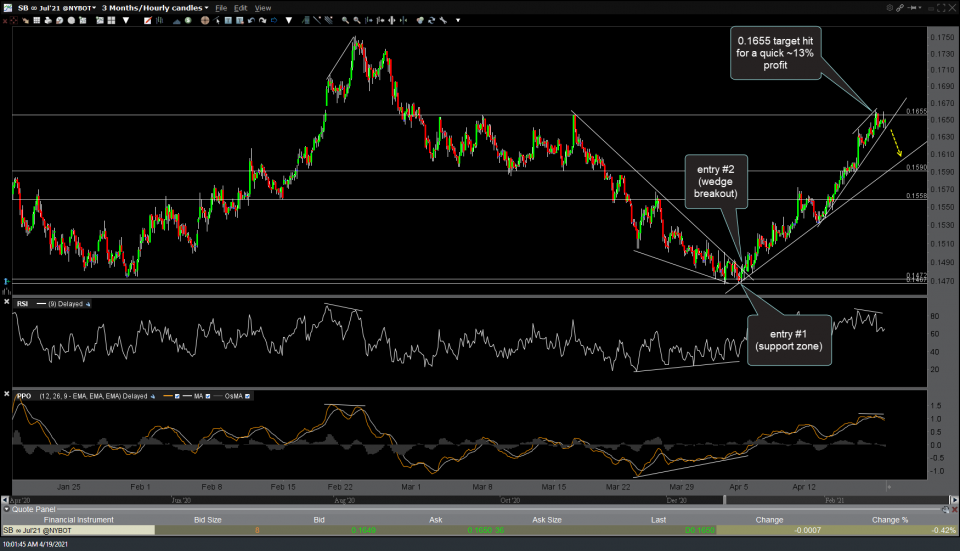Open the File menu
Image resolution: width=960 pixels, height=551 pixels.
(x=221, y=8)
